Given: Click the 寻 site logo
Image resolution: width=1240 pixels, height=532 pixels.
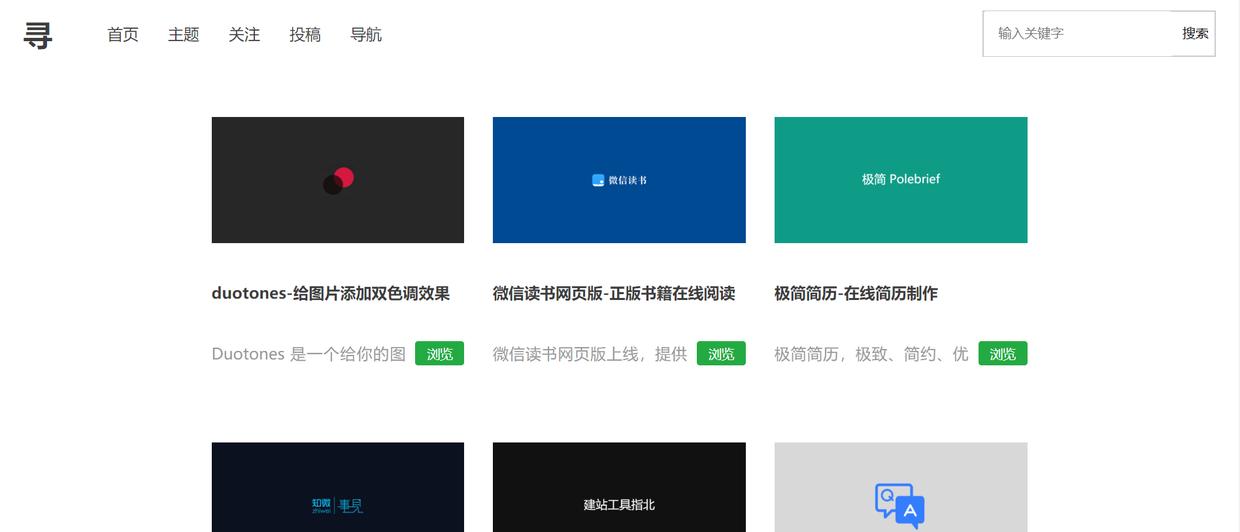Looking at the screenshot, I should tap(38, 36).
